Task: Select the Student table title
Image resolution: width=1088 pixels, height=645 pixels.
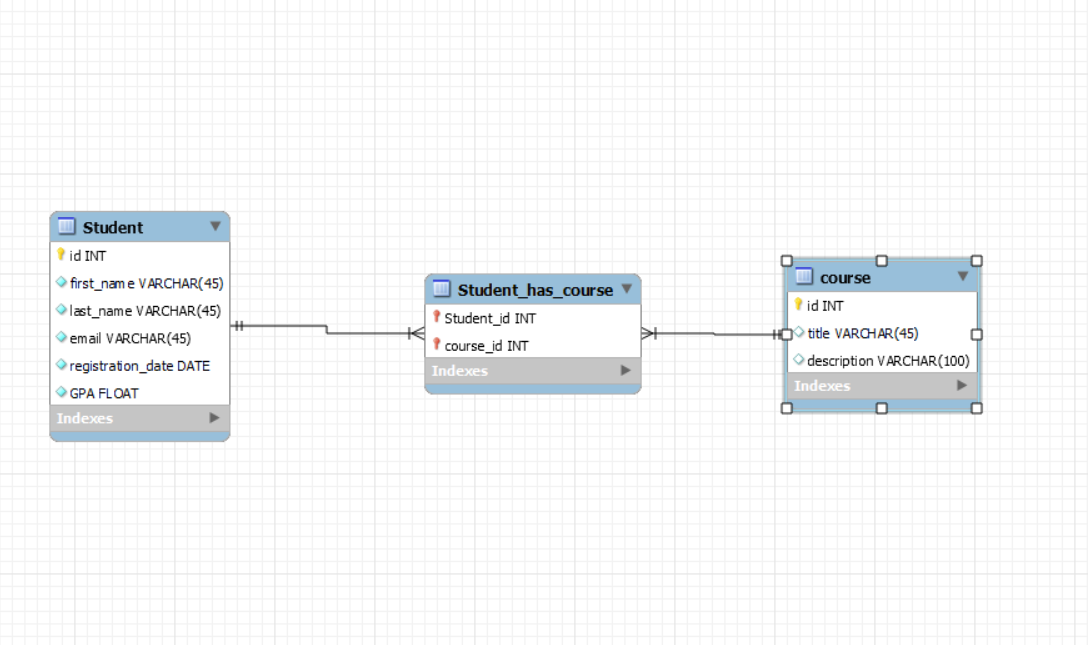Action: coord(110,226)
